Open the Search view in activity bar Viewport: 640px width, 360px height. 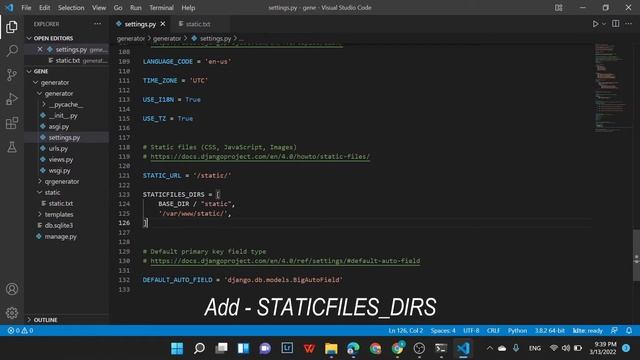coord(12,51)
